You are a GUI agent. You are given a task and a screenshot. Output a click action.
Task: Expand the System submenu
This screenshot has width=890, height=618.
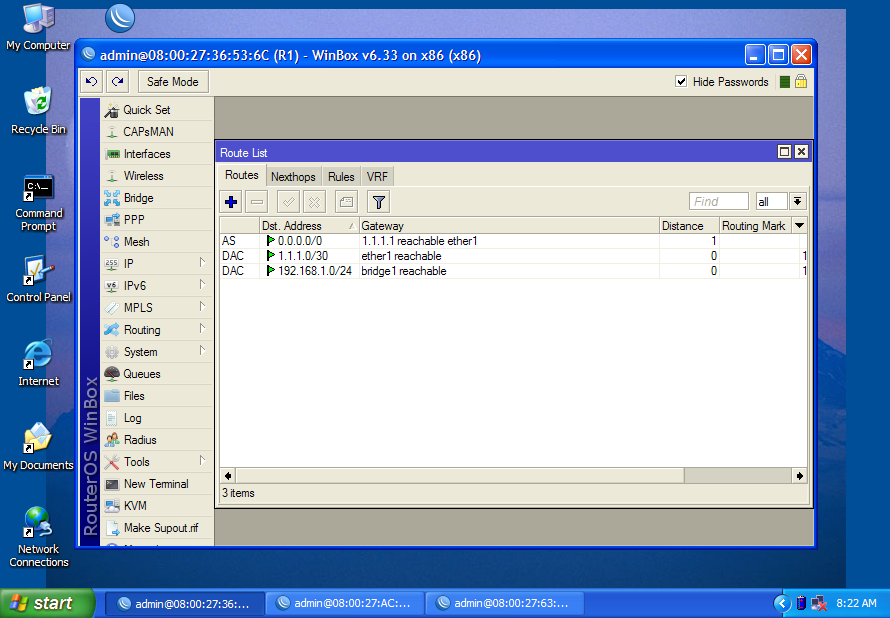coord(157,352)
